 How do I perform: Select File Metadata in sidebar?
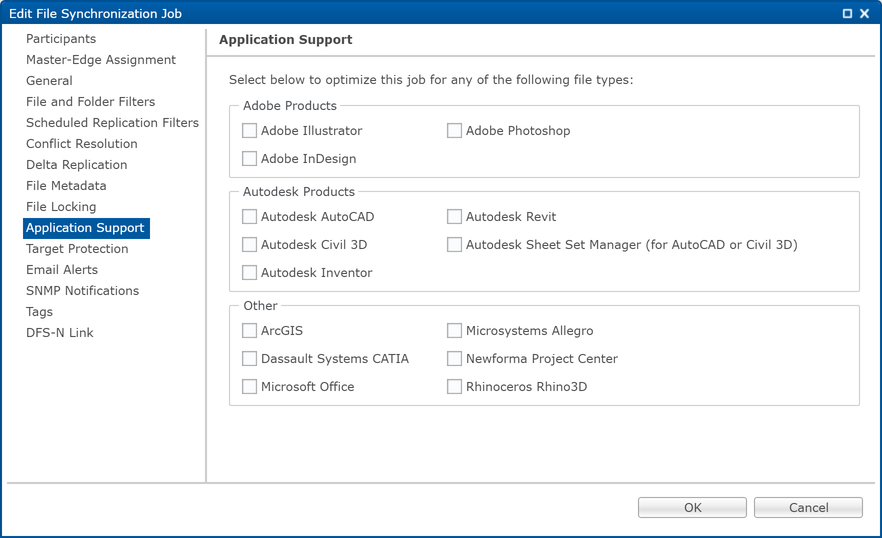[x=66, y=186]
